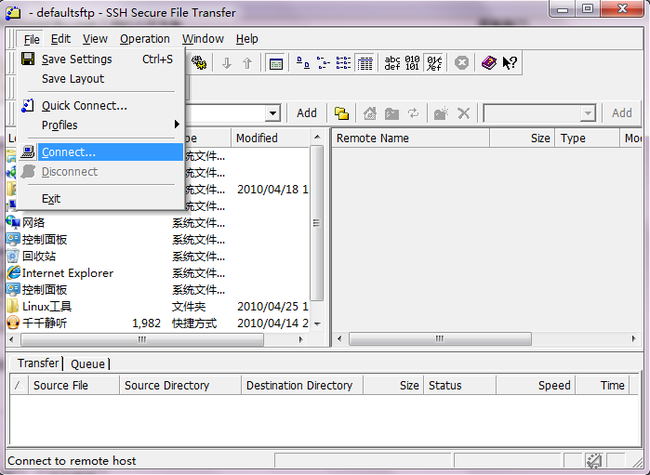The image size is (650, 475).
Task: Click the Download arrow toolbar icon
Action: pos(226,63)
